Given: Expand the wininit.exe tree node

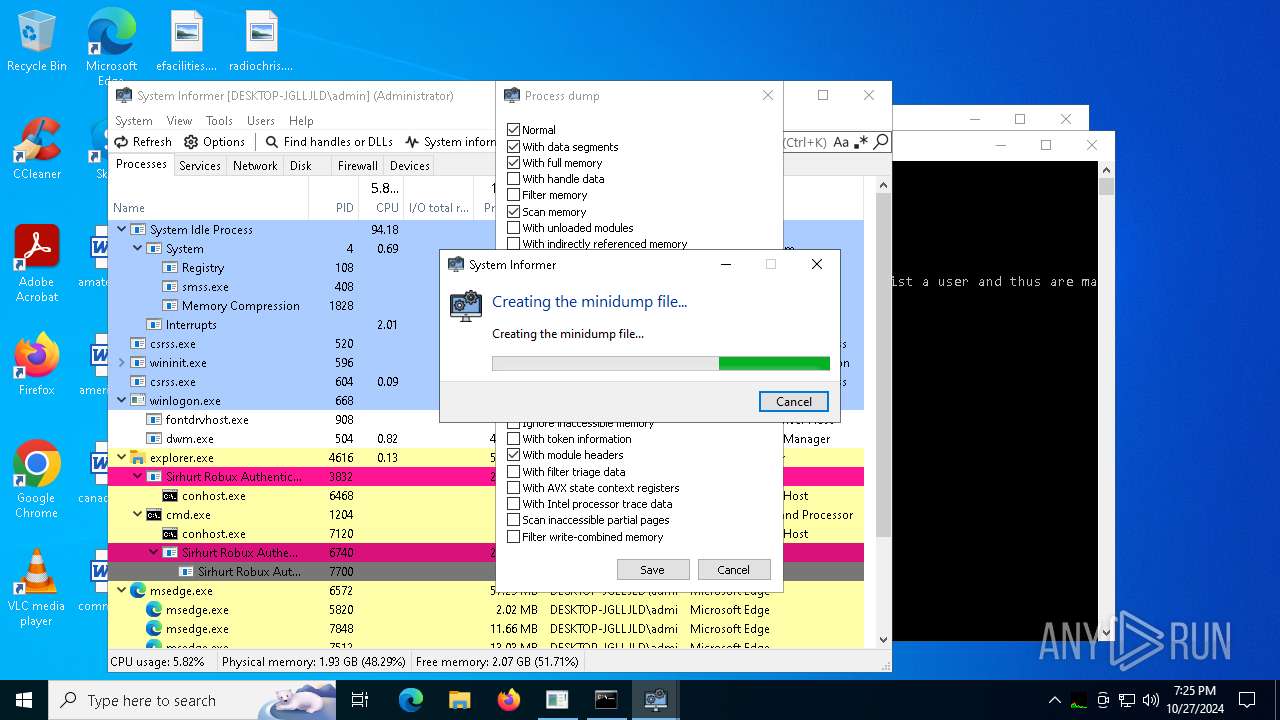Looking at the screenshot, I should [122, 363].
